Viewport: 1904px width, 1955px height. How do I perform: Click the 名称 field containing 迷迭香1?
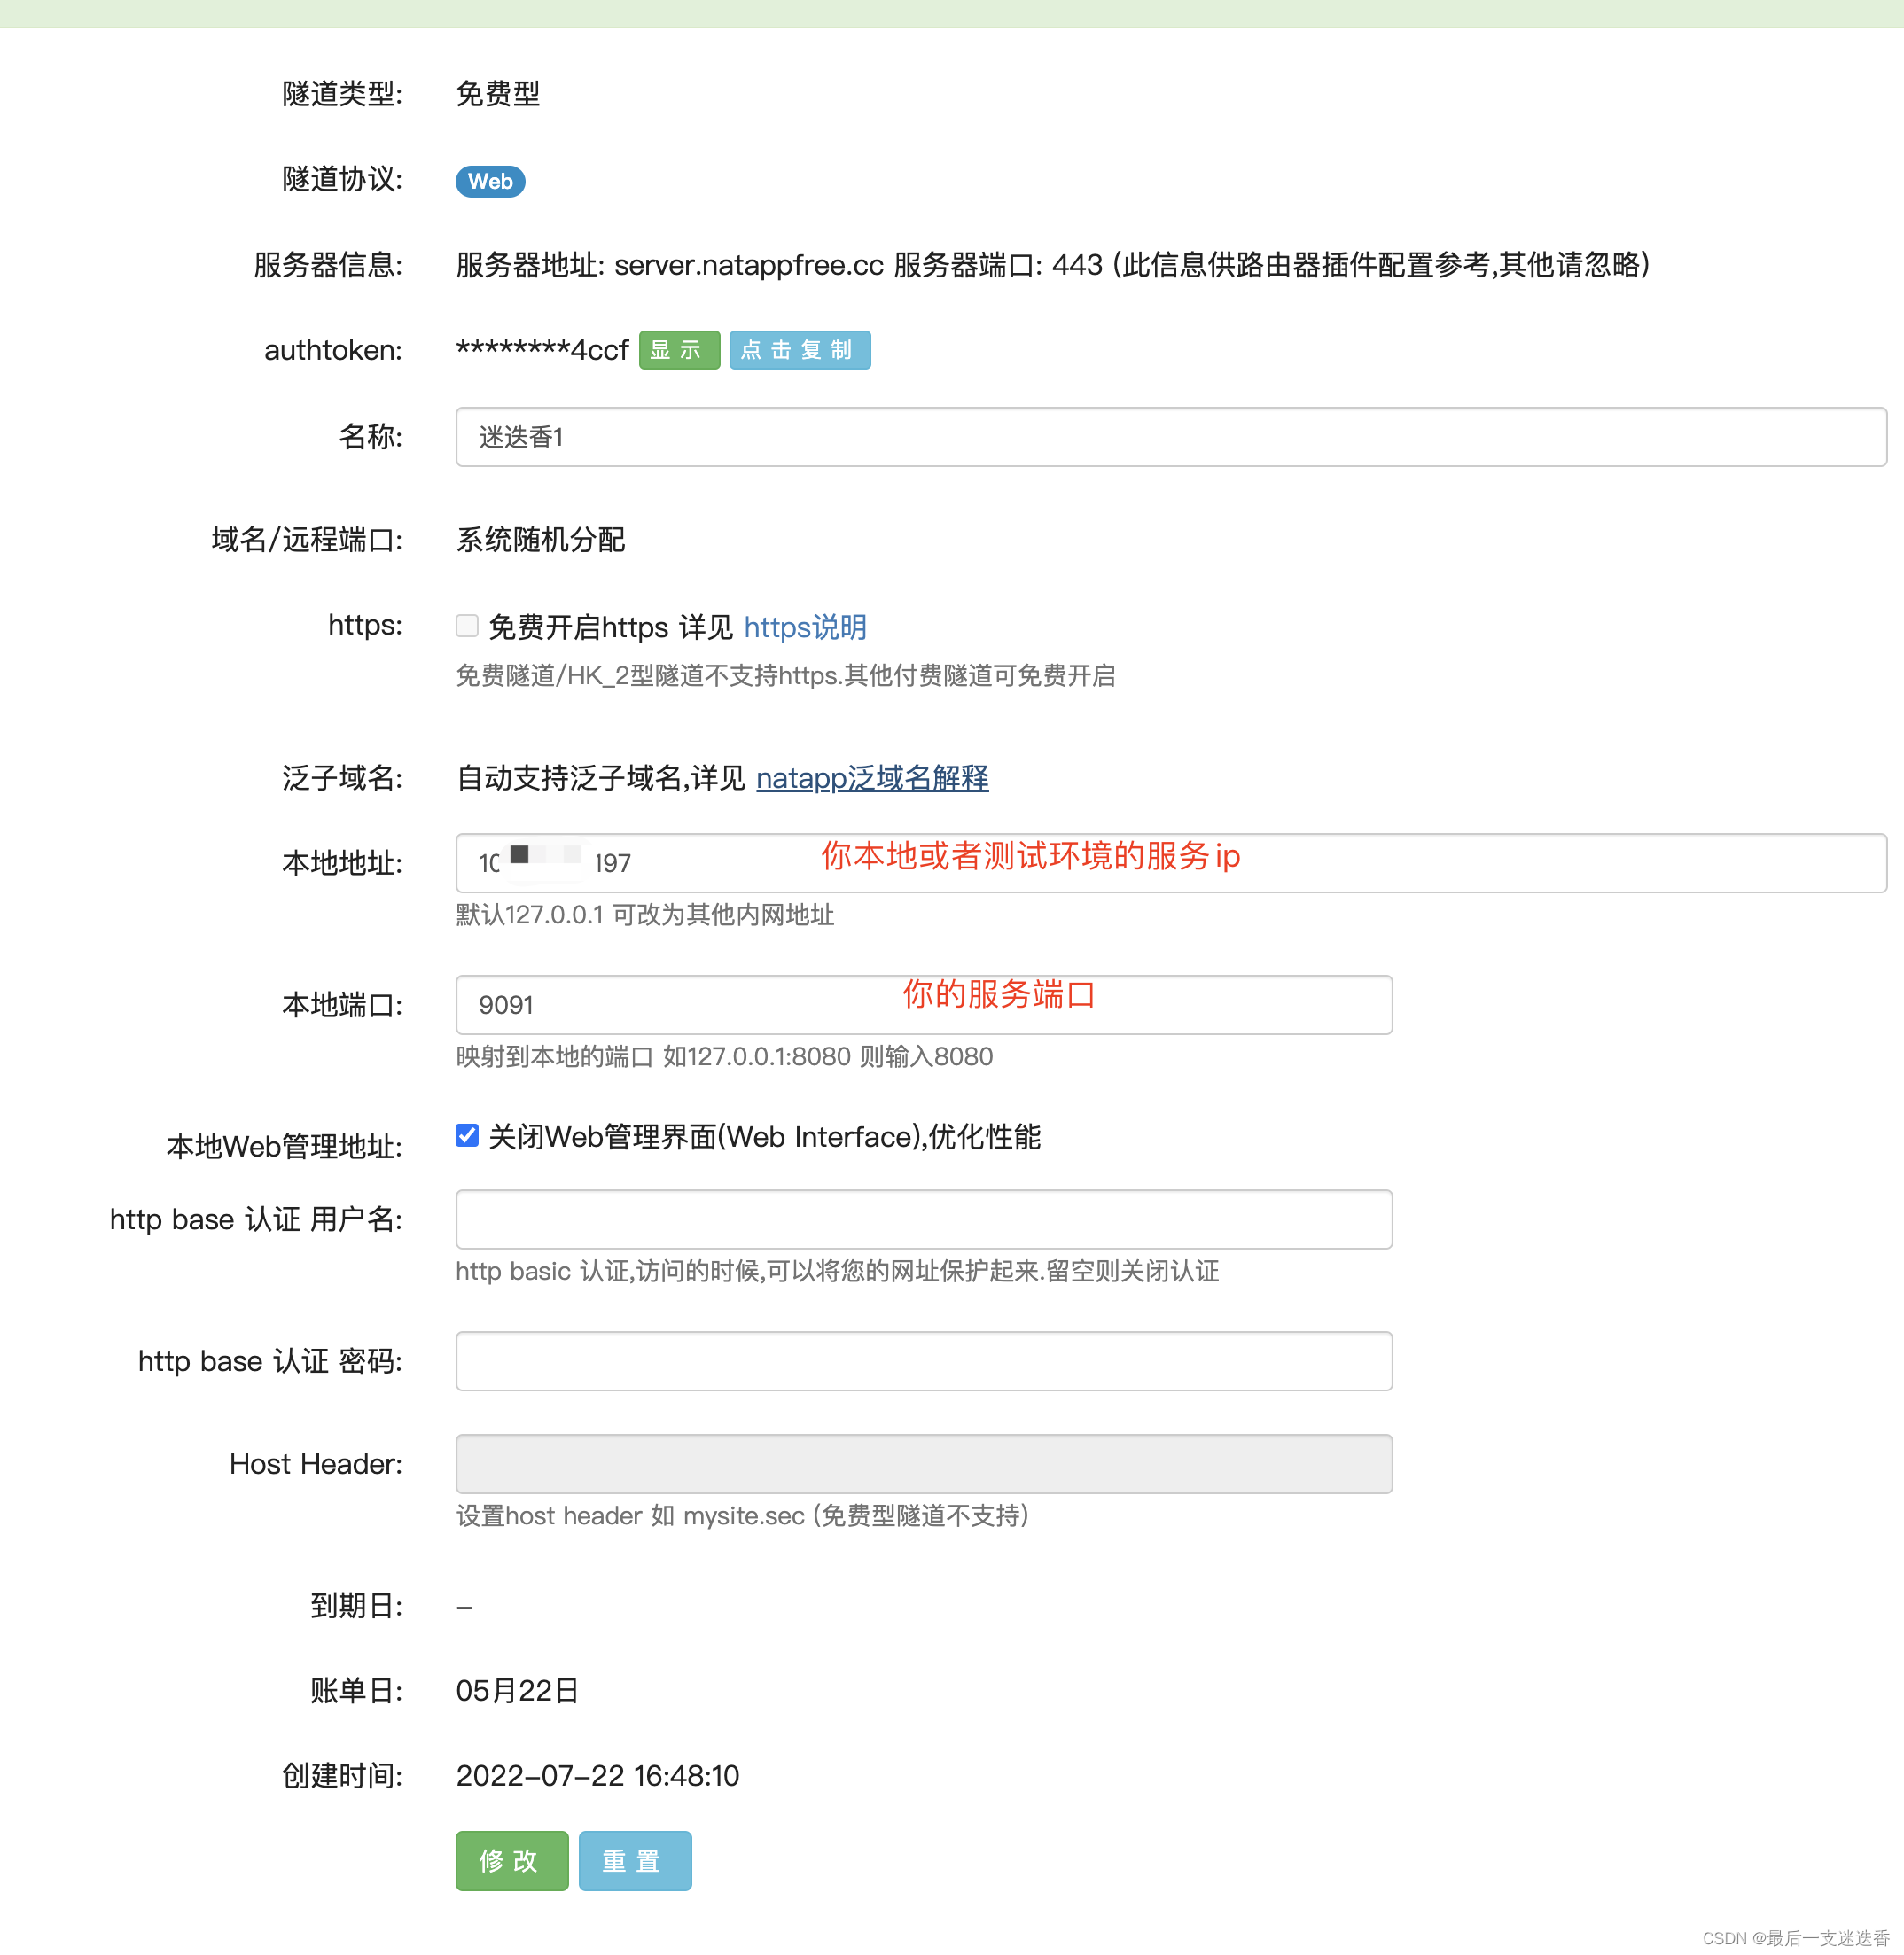[x=1170, y=437]
